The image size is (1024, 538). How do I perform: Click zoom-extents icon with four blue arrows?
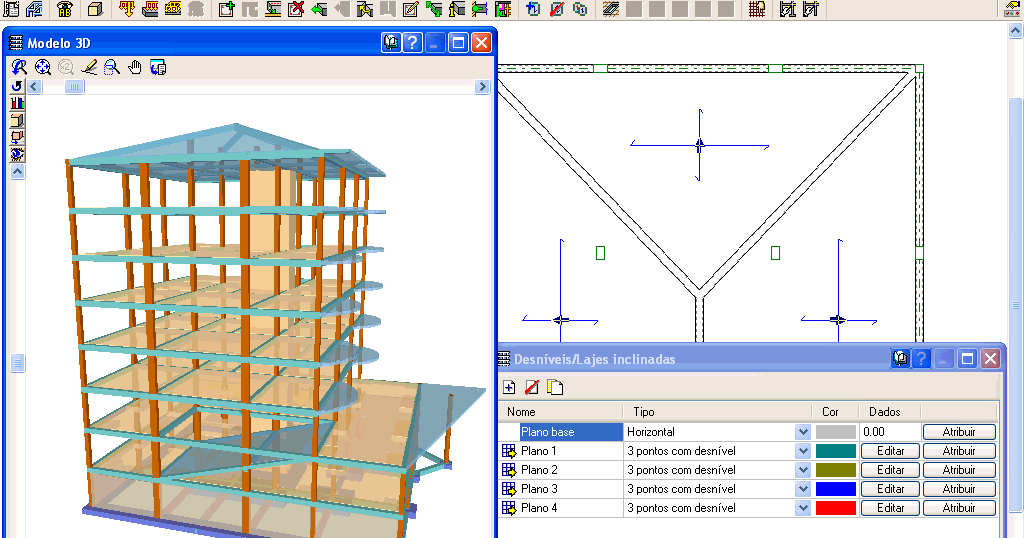[x=42, y=67]
